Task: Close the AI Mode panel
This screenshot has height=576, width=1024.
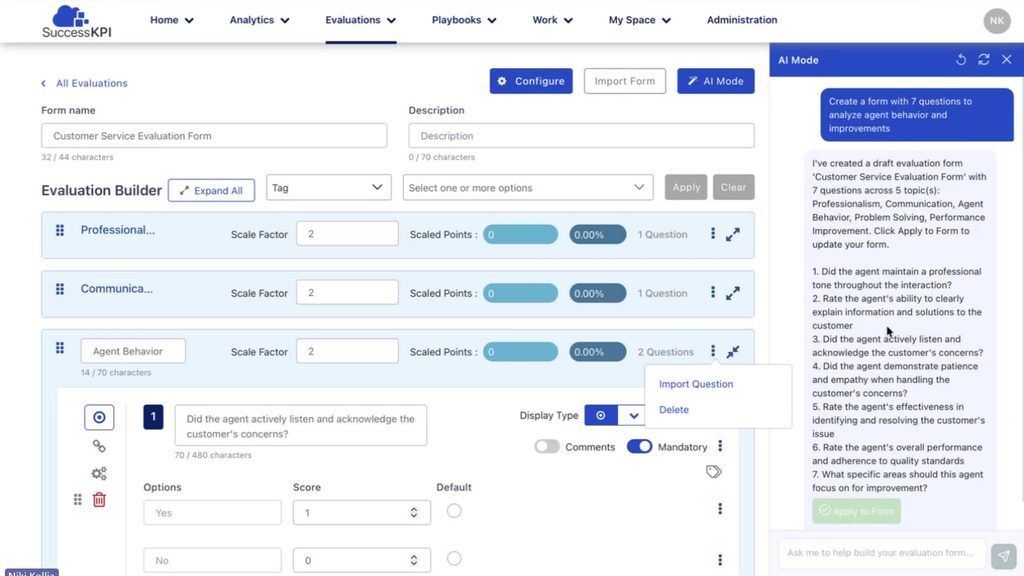Action: (1006, 59)
